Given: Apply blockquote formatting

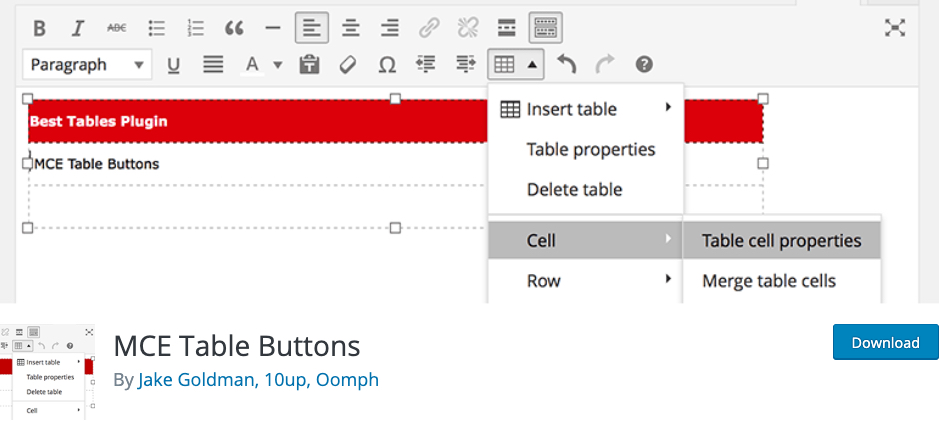Looking at the screenshot, I should 234,28.
